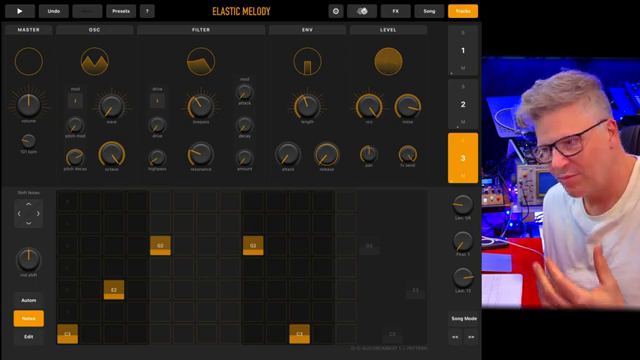Image resolution: width=640 pixels, height=360 pixels.
Task: Select track 2
Action: pyautogui.click(x=463, y=104)
